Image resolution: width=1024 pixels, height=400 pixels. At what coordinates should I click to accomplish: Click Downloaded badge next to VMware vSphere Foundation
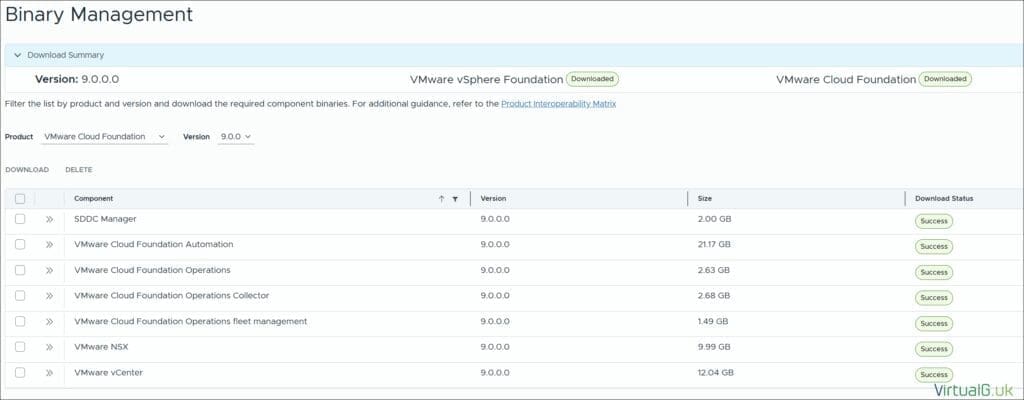pos(592,79)
